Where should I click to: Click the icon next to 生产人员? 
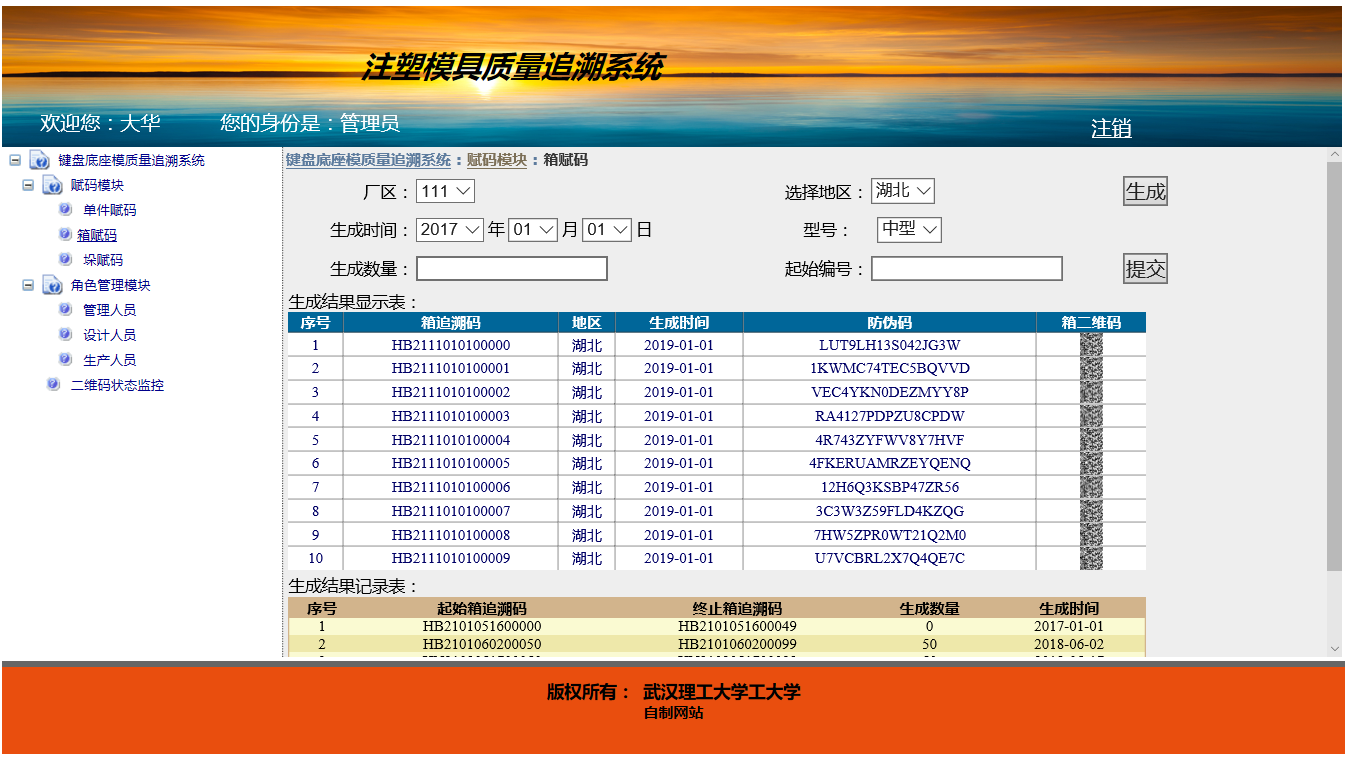click(66, 360)
